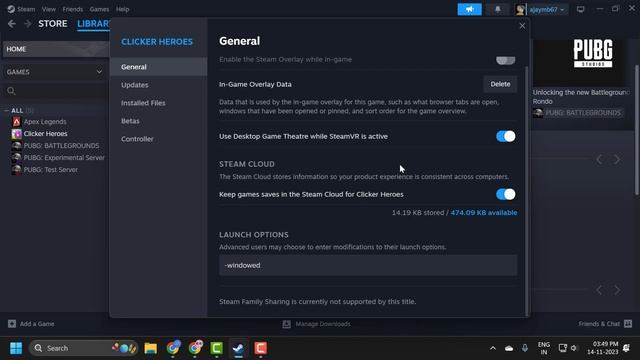Click the Manage Downloads icon
Viewport: 640px width, 360px height.
click(287, 324)
